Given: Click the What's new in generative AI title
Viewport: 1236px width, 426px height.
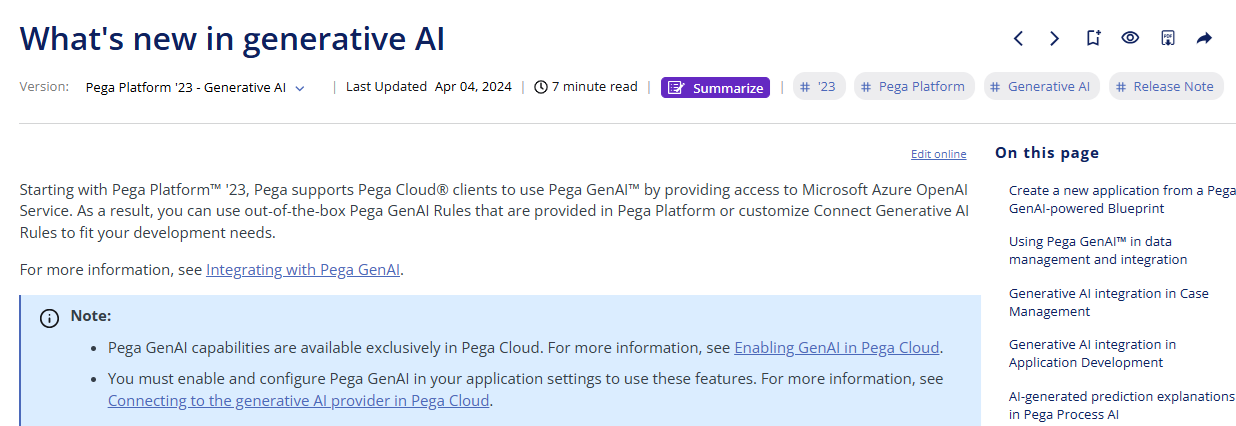Looking at the screenshot, I should click(232, 38).
